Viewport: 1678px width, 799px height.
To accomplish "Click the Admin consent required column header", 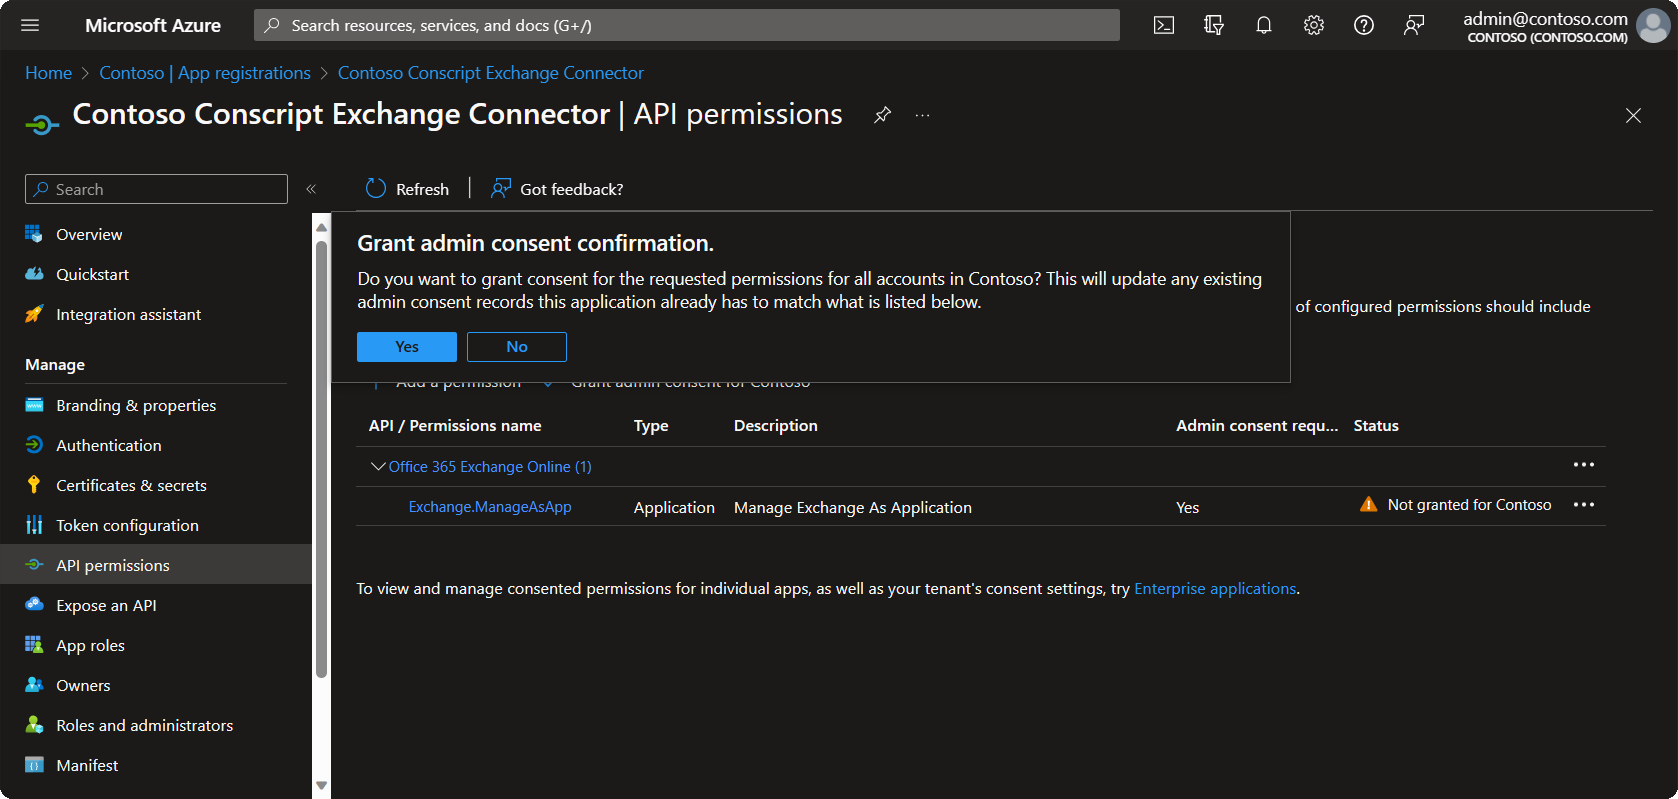I will pos(1257,426).
